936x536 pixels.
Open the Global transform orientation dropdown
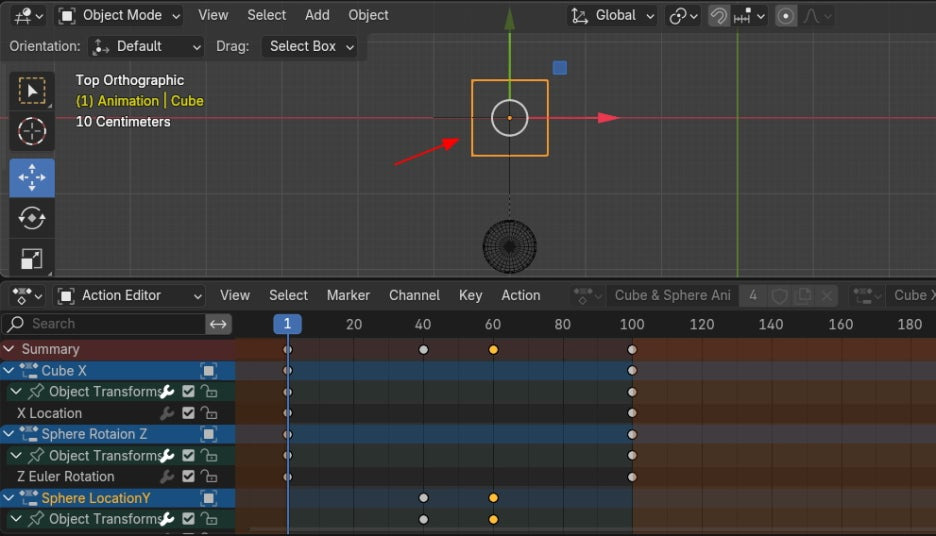tap(612, 16)
